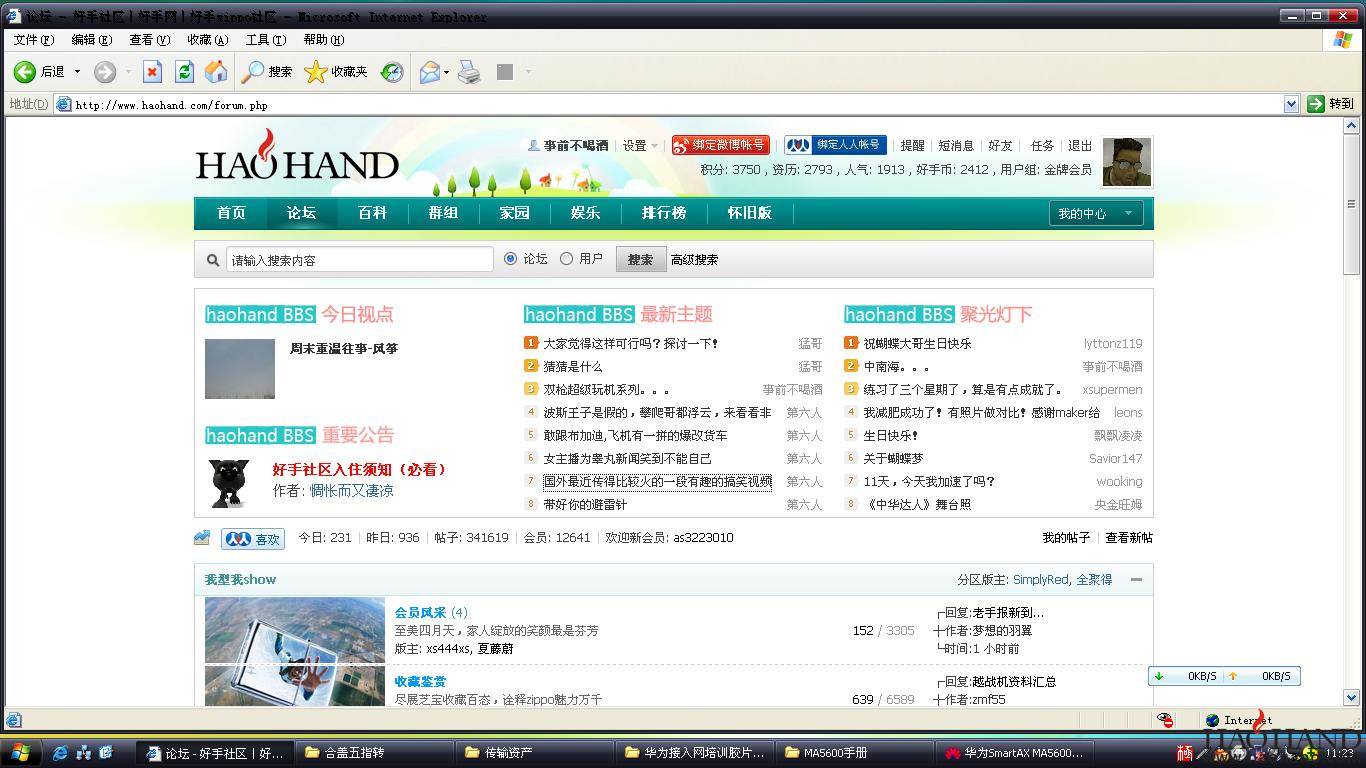Click the magnifier icon beside the forum search box

212,260
